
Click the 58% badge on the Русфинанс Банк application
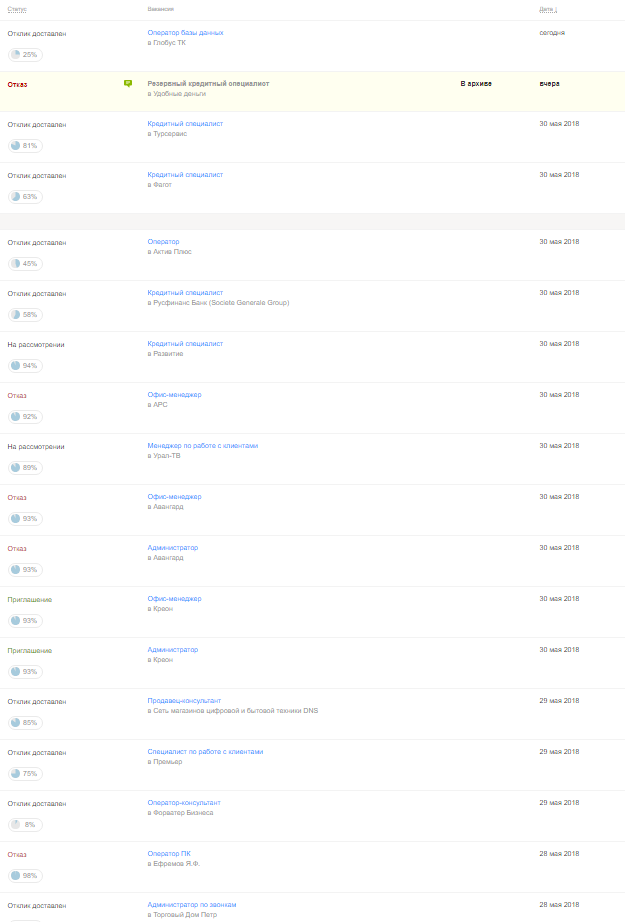pos(22,314)
